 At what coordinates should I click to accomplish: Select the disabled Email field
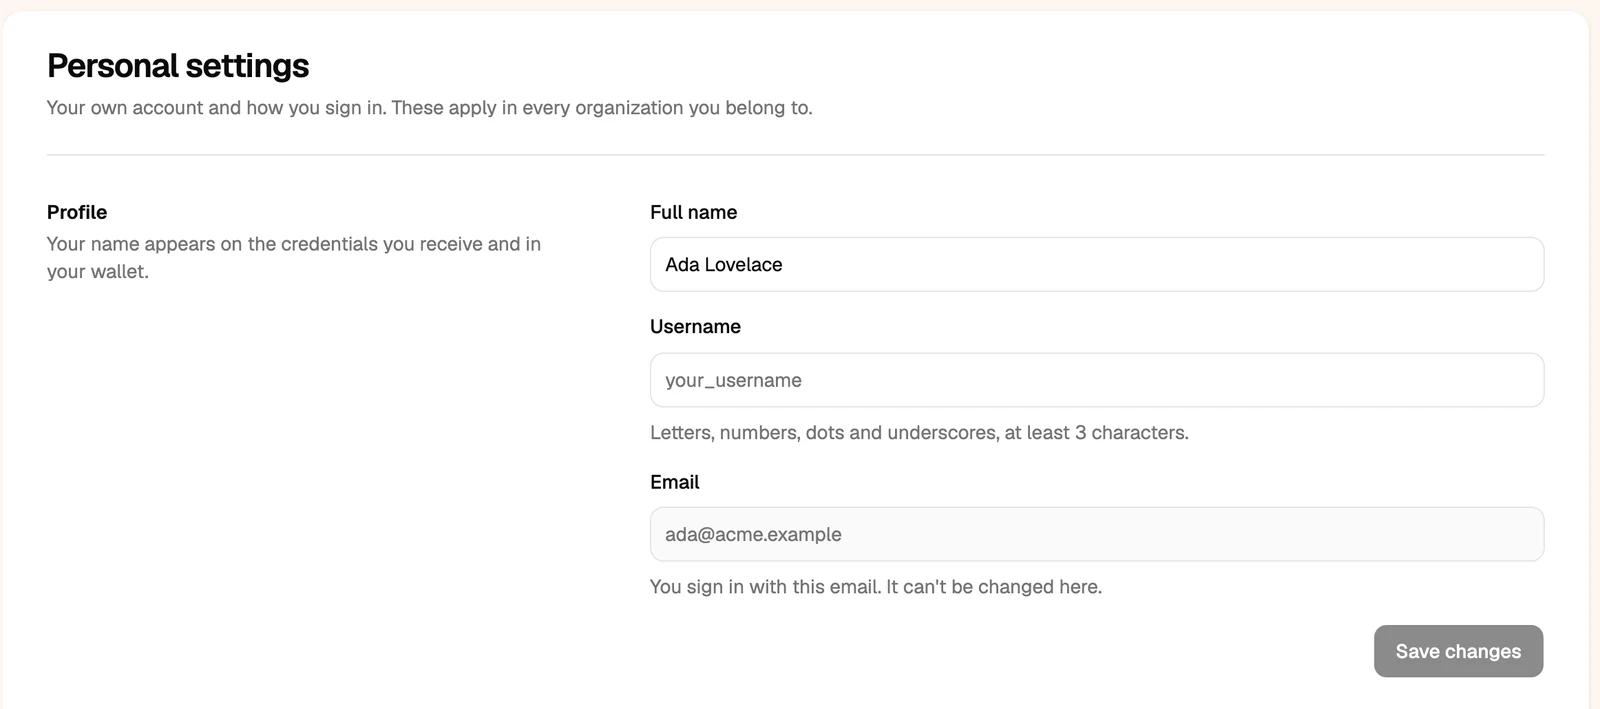click(x=1097, y=534)
